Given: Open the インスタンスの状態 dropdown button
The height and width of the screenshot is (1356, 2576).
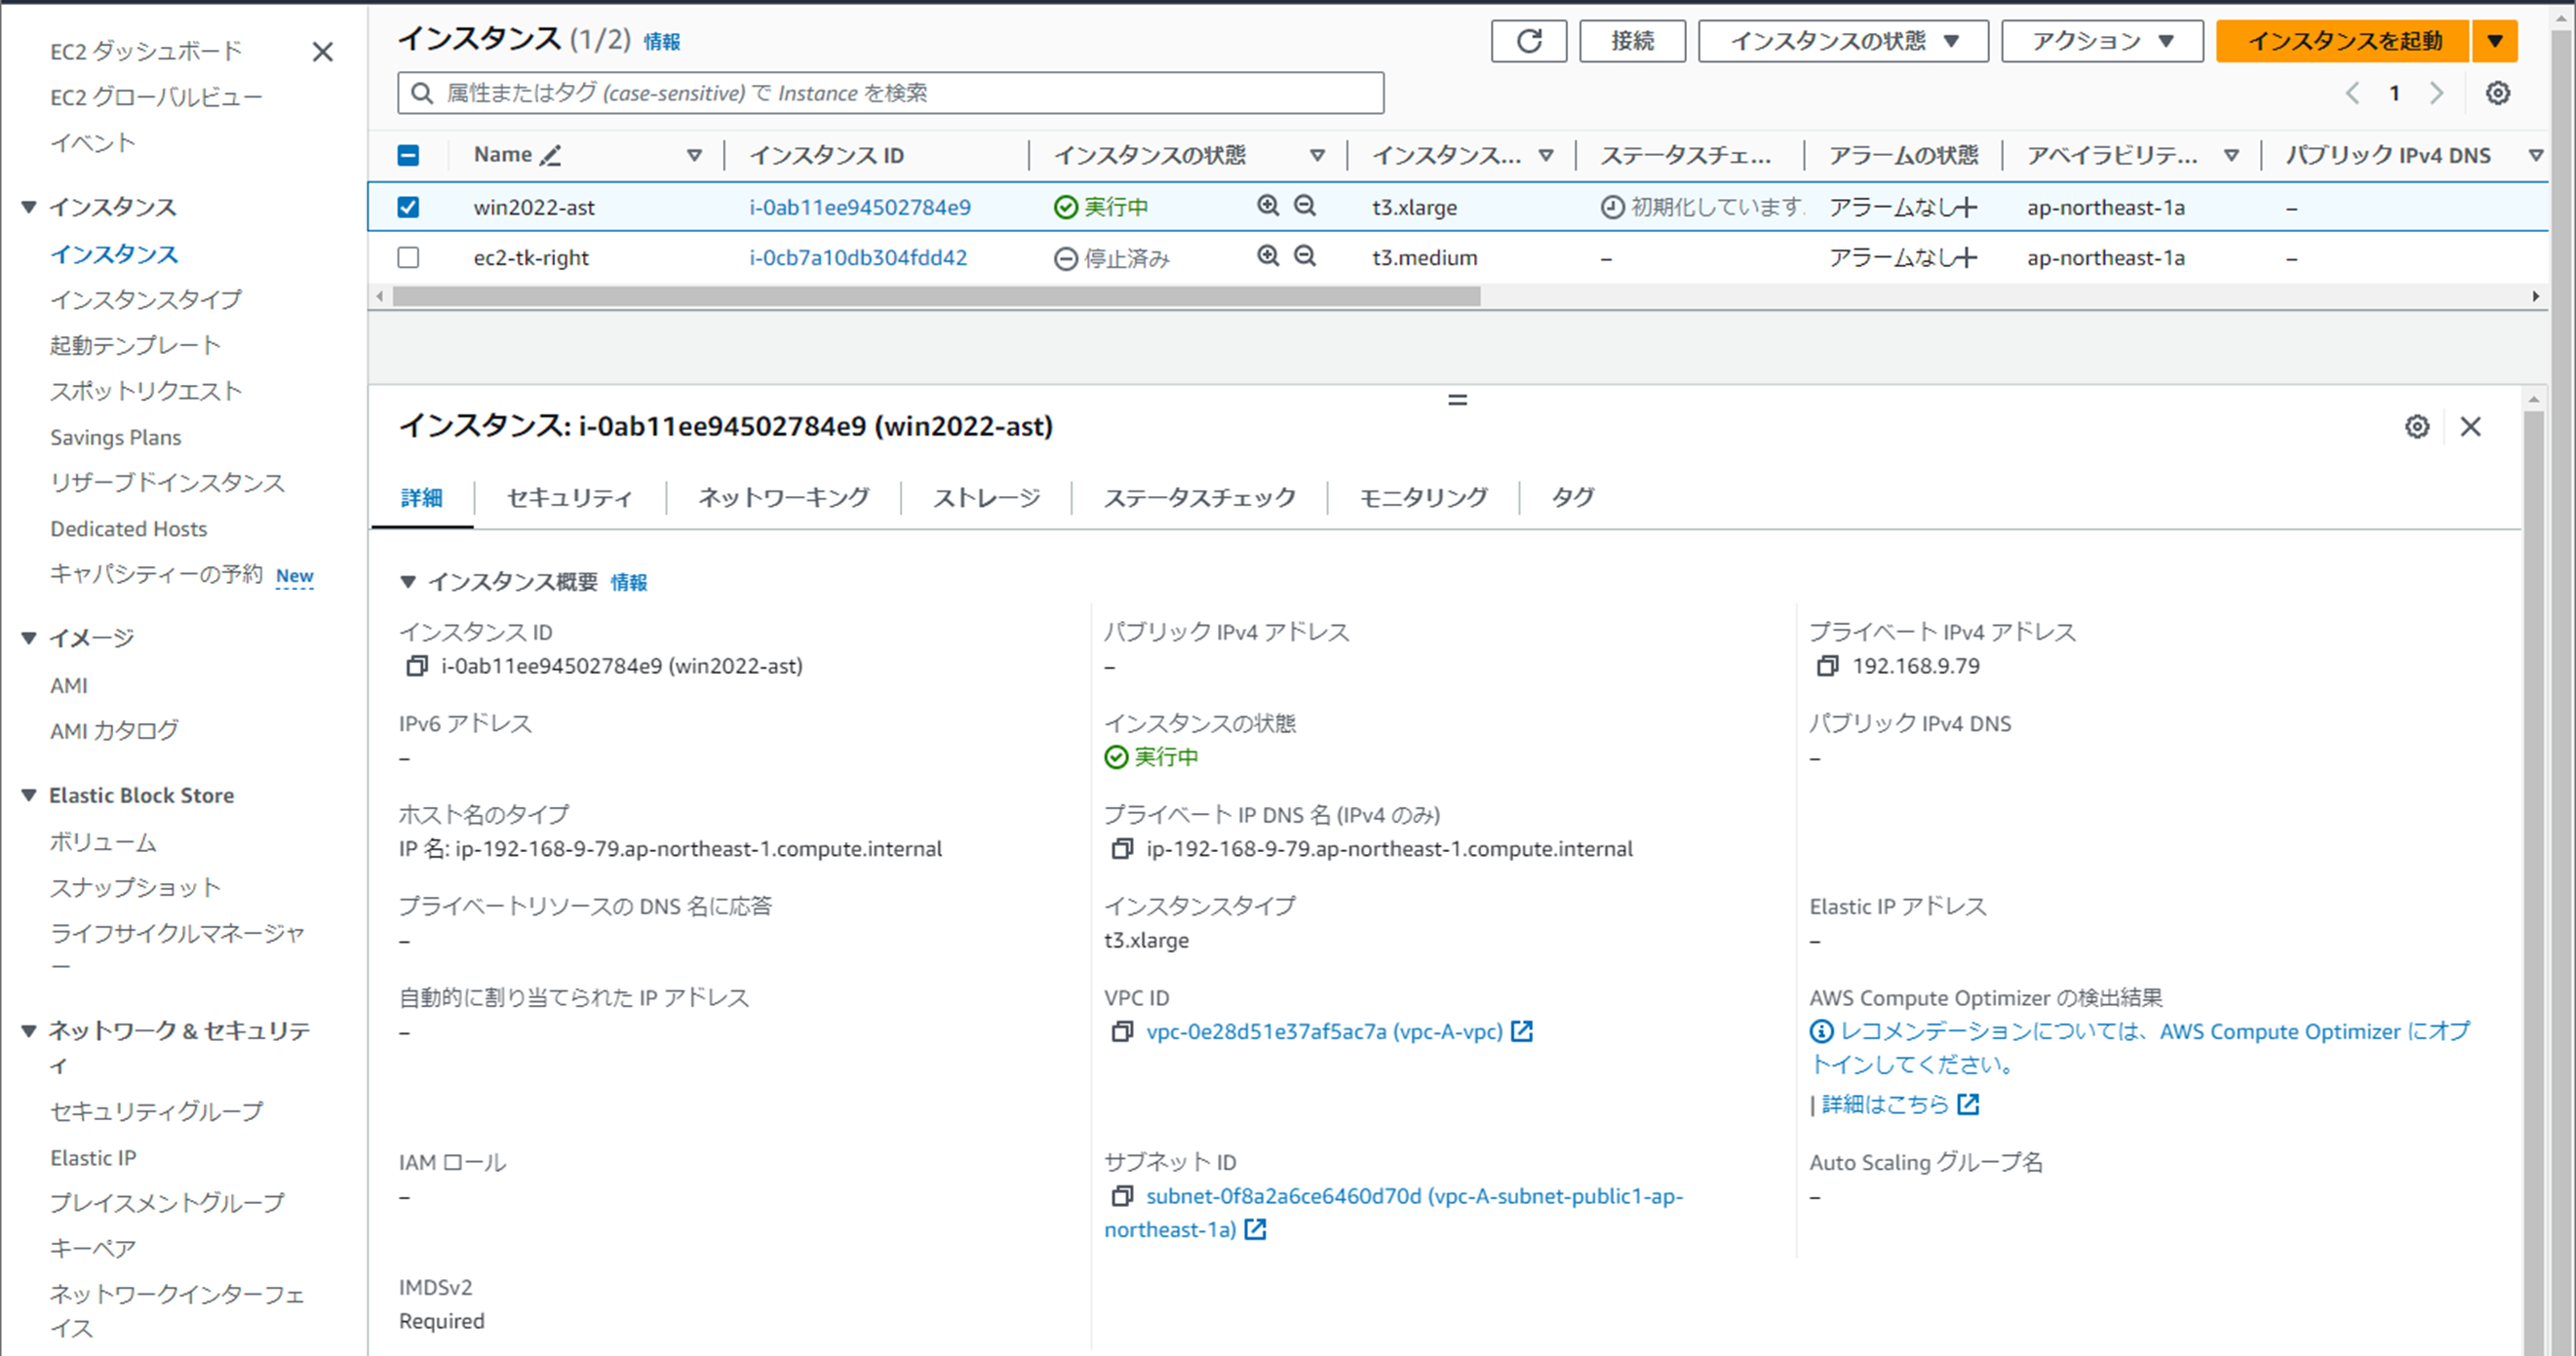Looking at the screenshot, I should (x=1843, y=41).
